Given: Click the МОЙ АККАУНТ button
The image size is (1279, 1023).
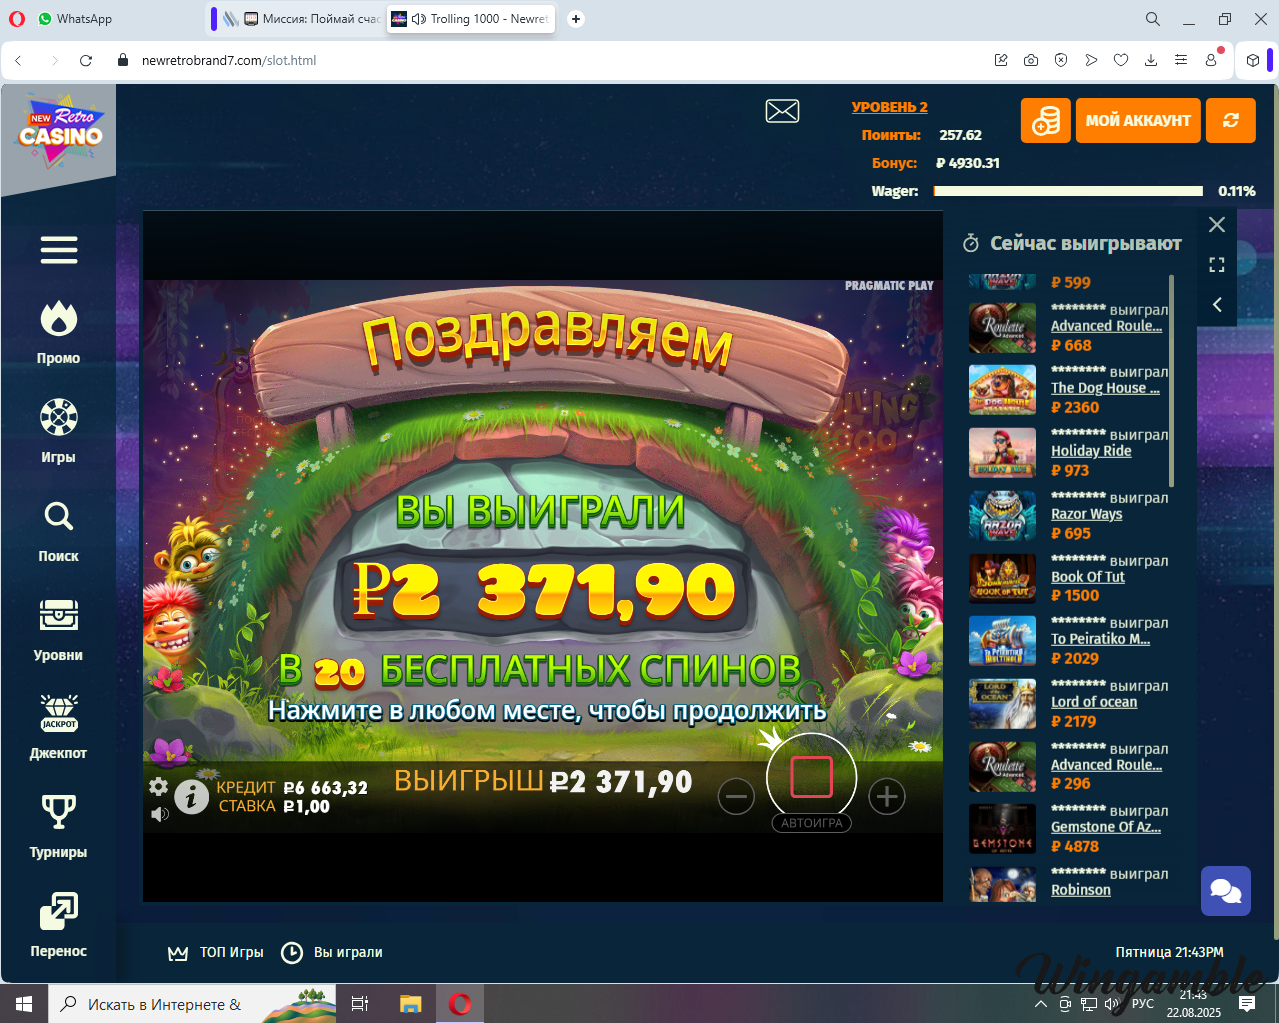Looking at the screenshot, I should click(x=1138, y=121).
